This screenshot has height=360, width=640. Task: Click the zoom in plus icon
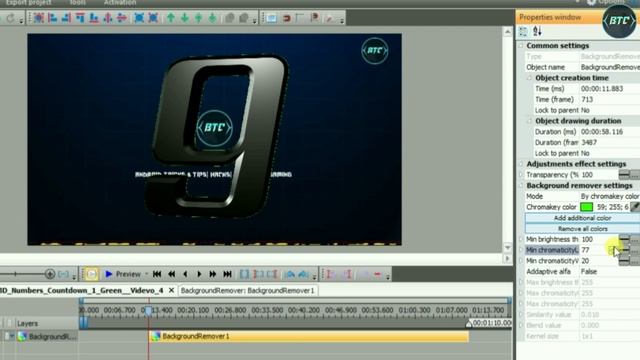tap(50, 274)
